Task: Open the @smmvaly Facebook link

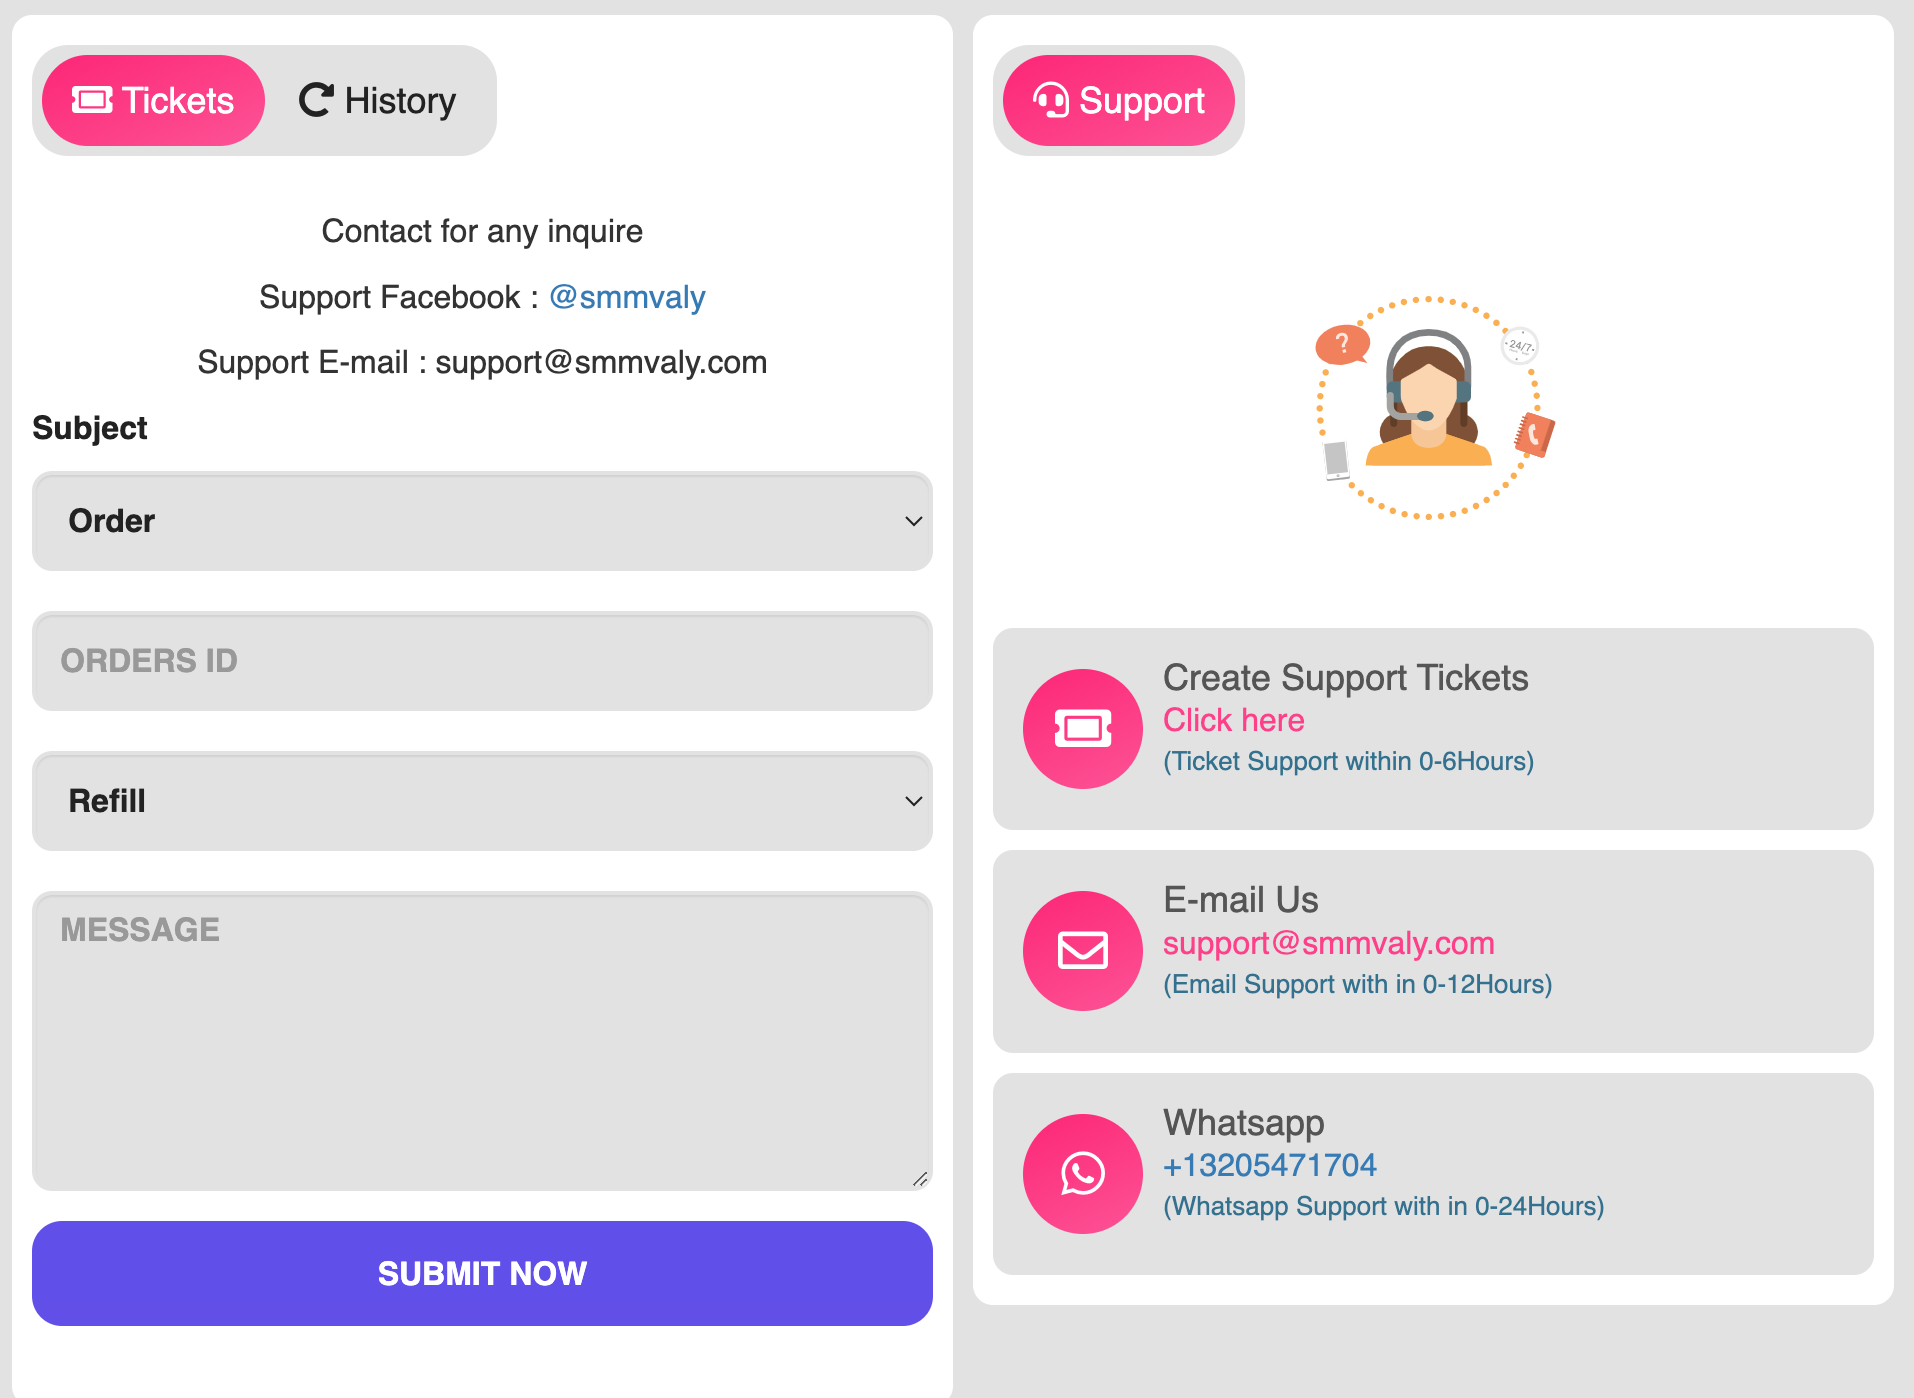Action: coord(627,297)
